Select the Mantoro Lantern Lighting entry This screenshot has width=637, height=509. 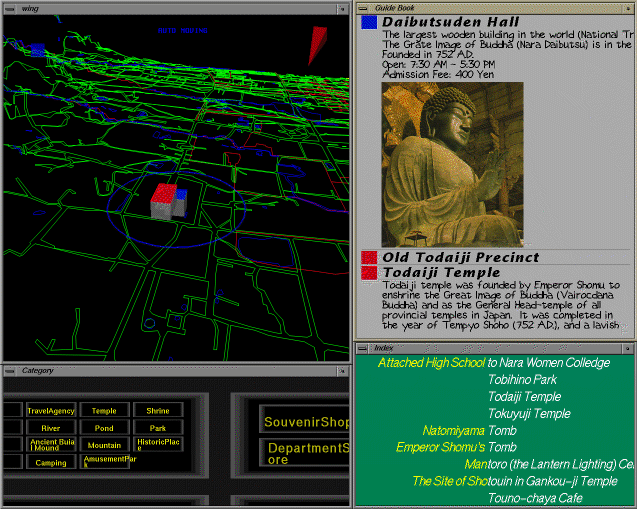coord(549,464)
